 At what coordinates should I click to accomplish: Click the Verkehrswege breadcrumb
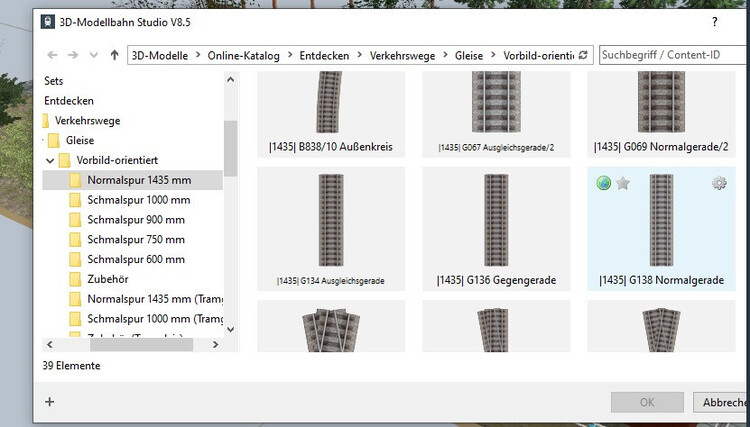(x=402, y=55)
